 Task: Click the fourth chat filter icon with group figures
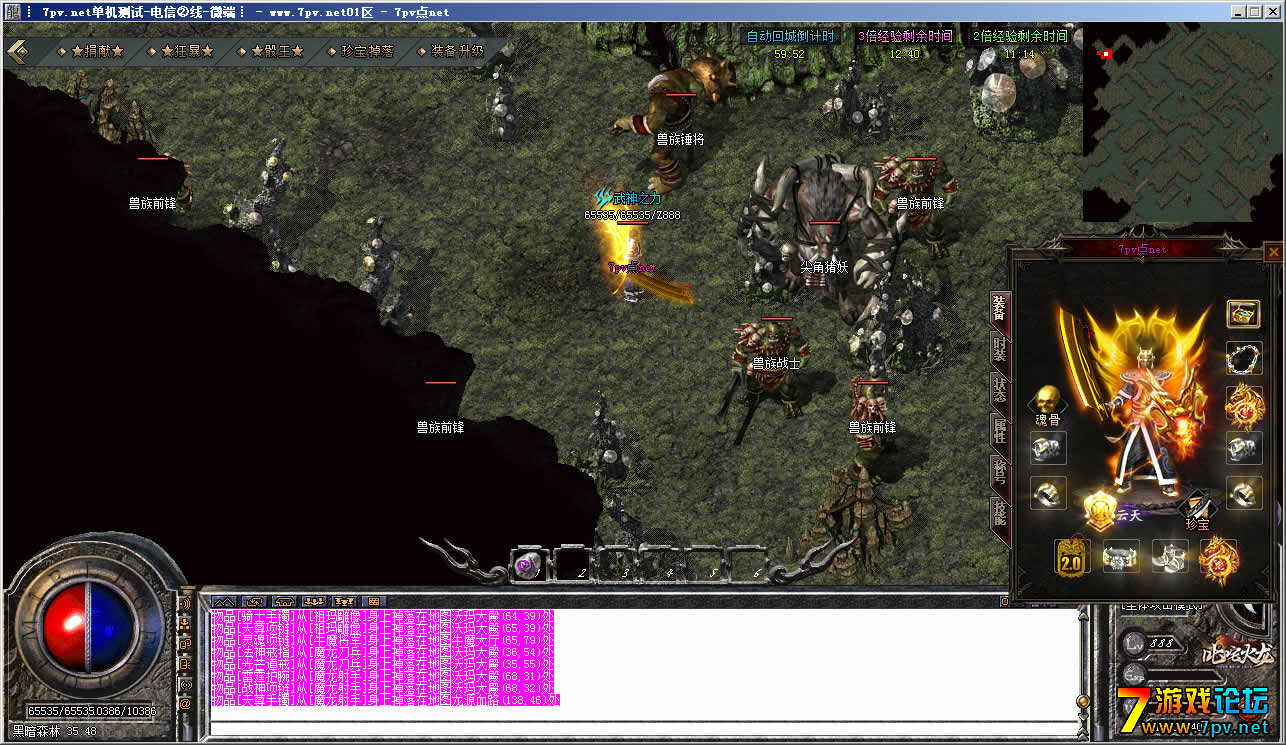click(x=315, y=602)
